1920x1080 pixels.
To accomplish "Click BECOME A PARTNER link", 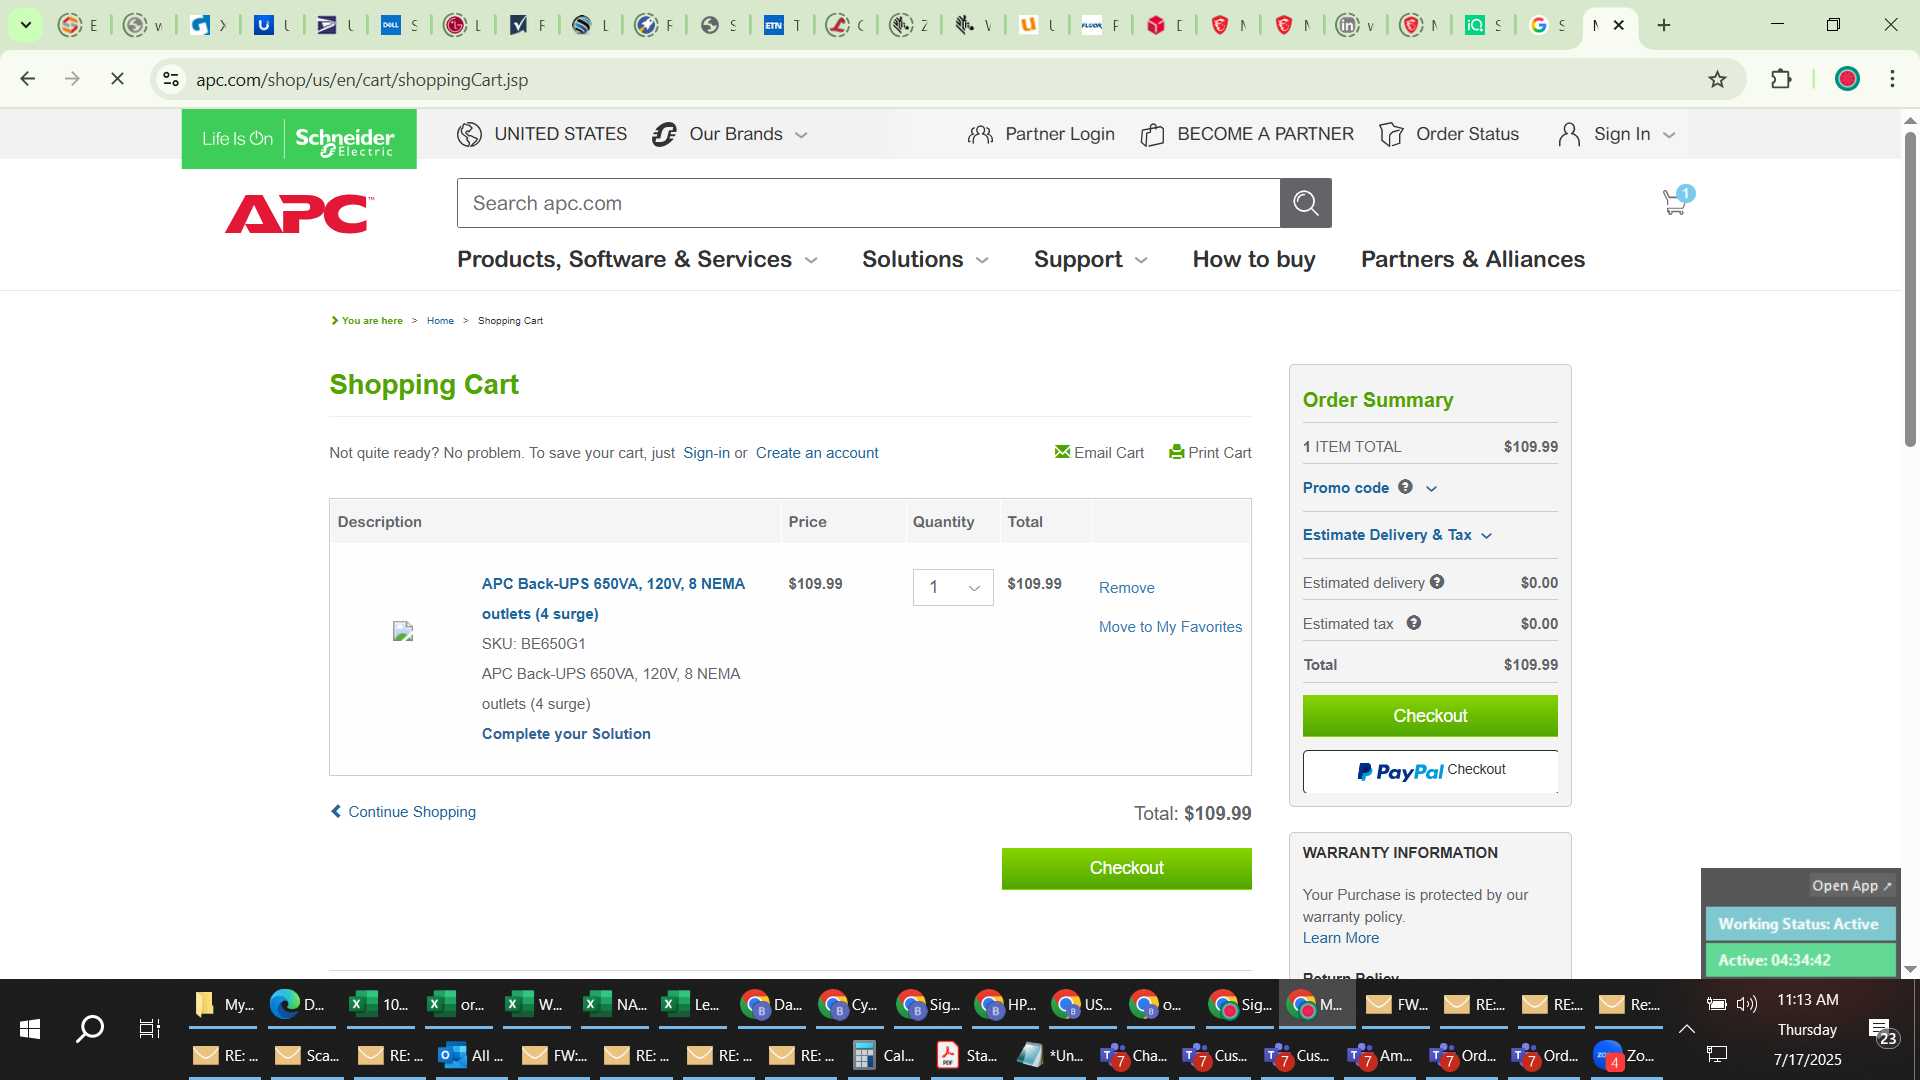I will [x=1247, y=134].
